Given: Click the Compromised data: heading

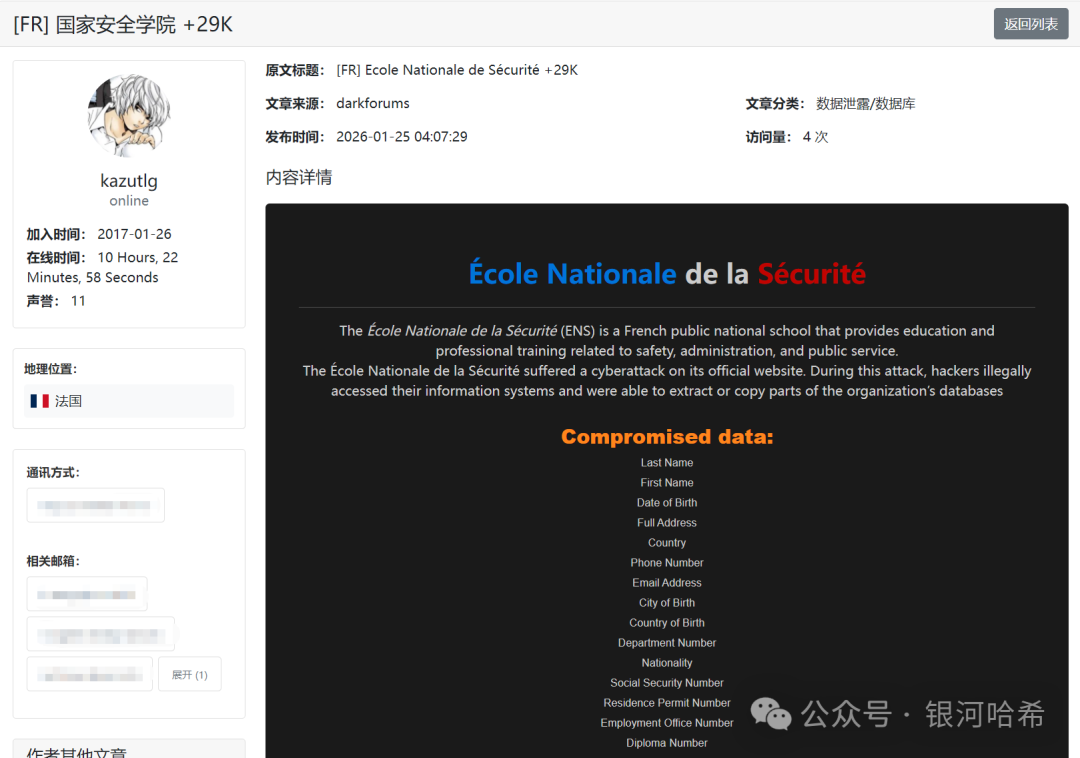Looking at the screenshot, I should 667,436.
